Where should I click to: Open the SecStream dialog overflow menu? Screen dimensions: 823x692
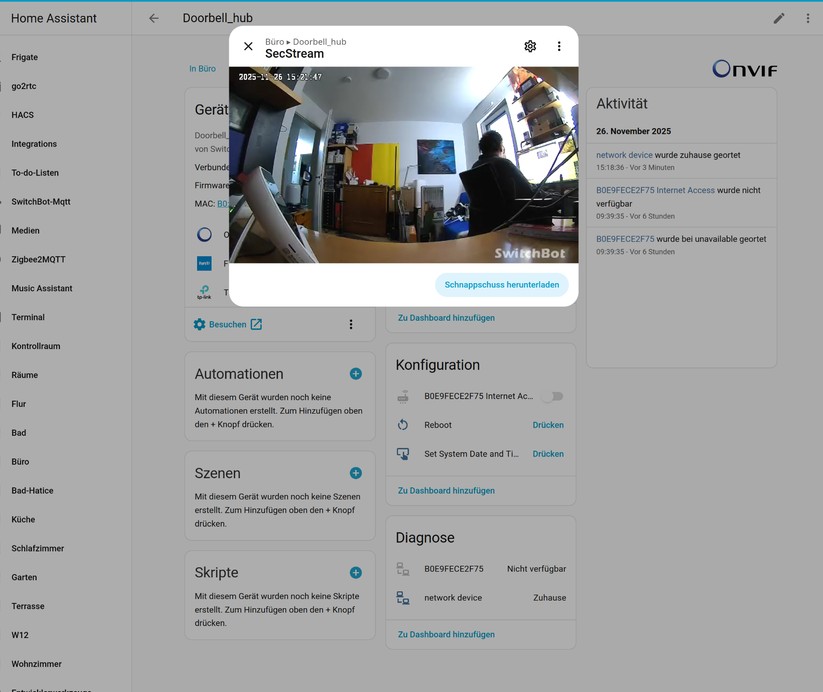coord(558,46)
